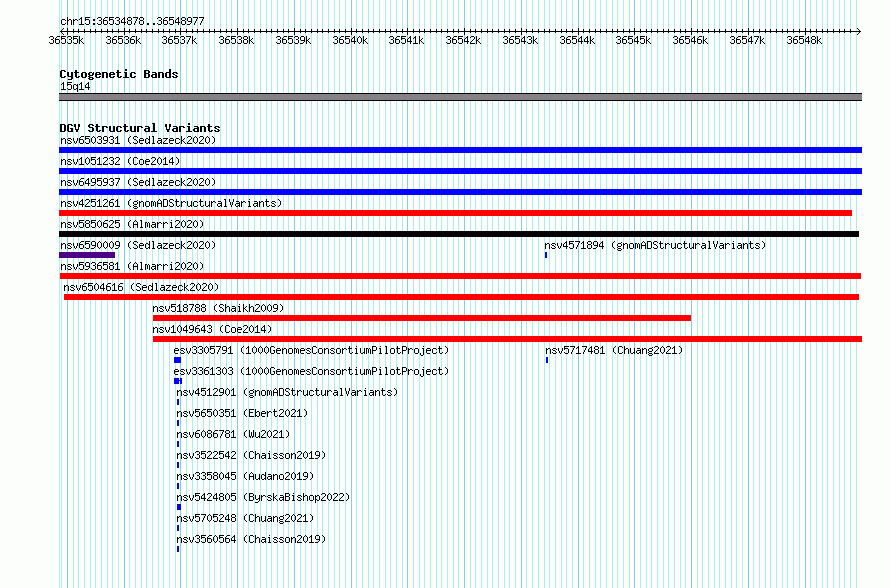Select the gray 15q14 cytogenetic band bar
The width and height of the screenshot is (890, 588).
[460, 97]
